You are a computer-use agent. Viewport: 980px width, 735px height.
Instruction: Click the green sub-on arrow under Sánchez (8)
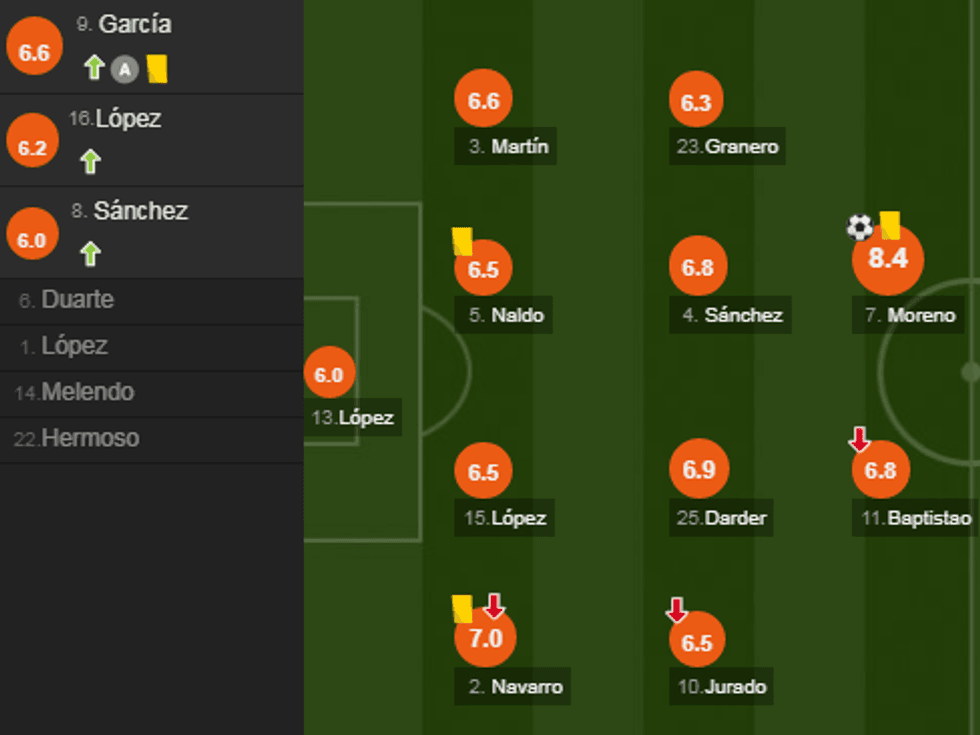[91, 254]
